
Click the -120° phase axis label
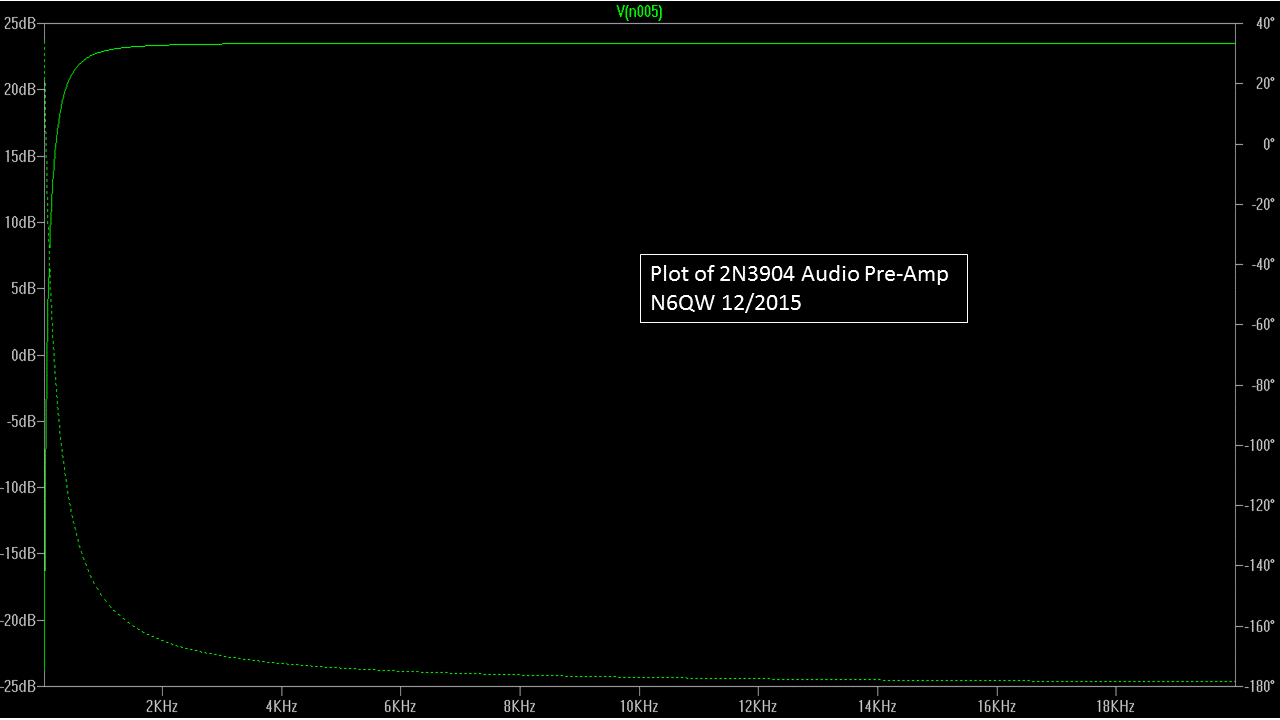[1260, 505]
